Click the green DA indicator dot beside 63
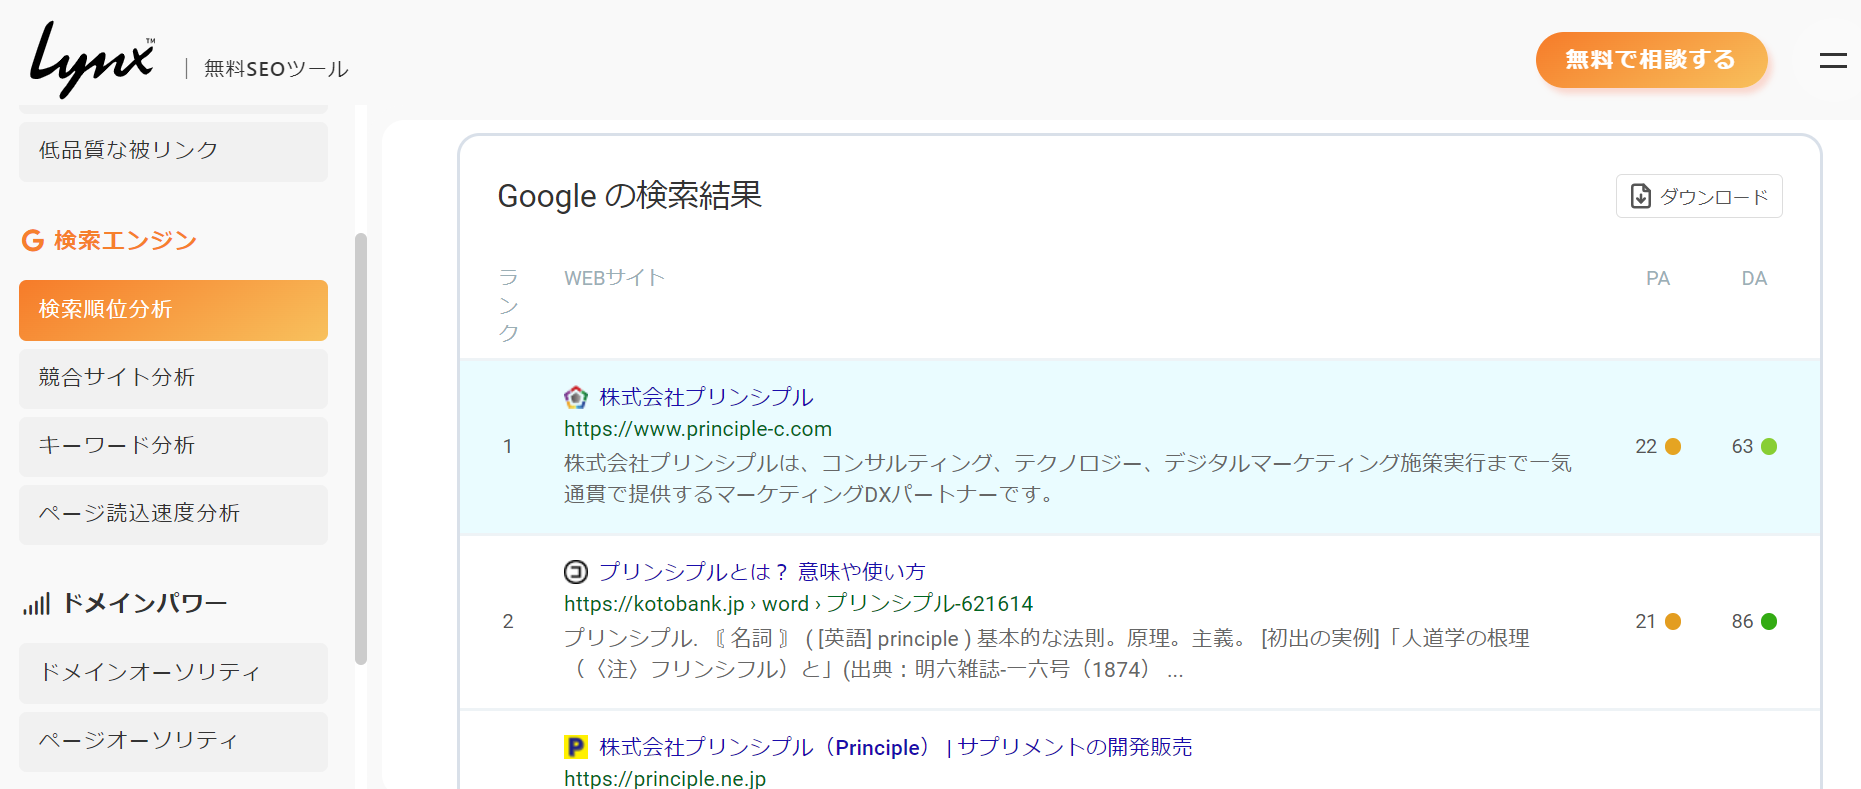Image resolution: width=1861 pixels, height=789 pixels. [x=1769, y=447]
